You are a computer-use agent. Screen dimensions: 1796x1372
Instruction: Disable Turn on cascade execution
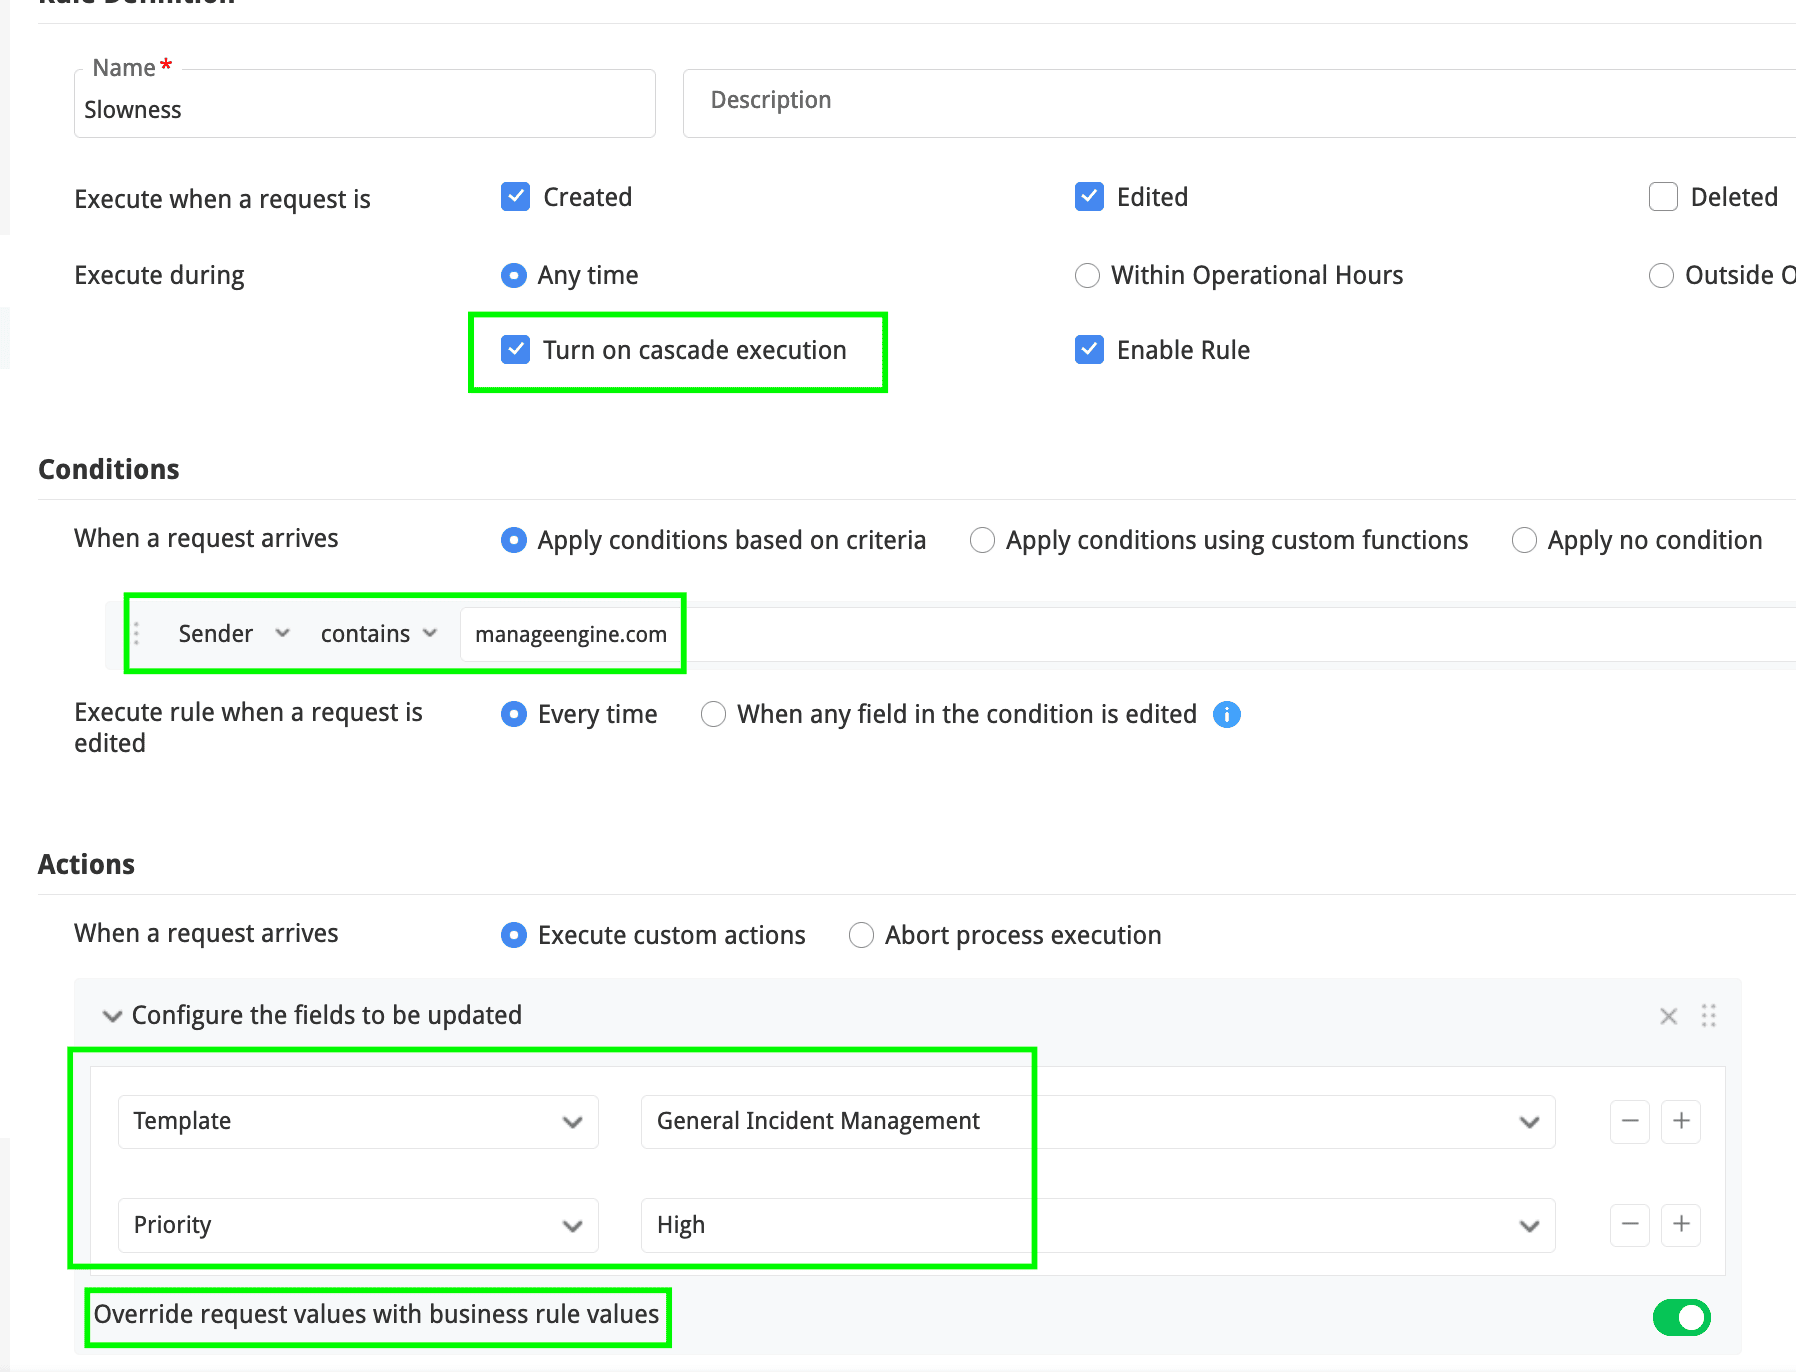[515, 350]
